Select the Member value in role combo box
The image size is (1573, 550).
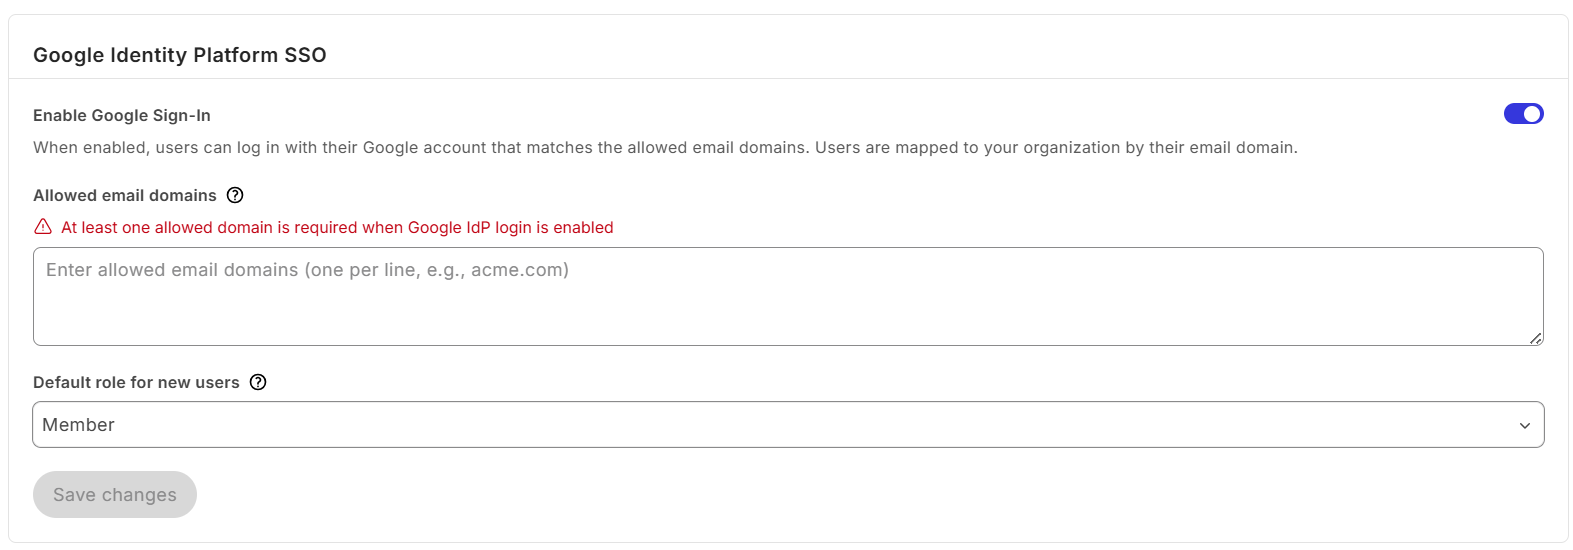click(79, 425)
